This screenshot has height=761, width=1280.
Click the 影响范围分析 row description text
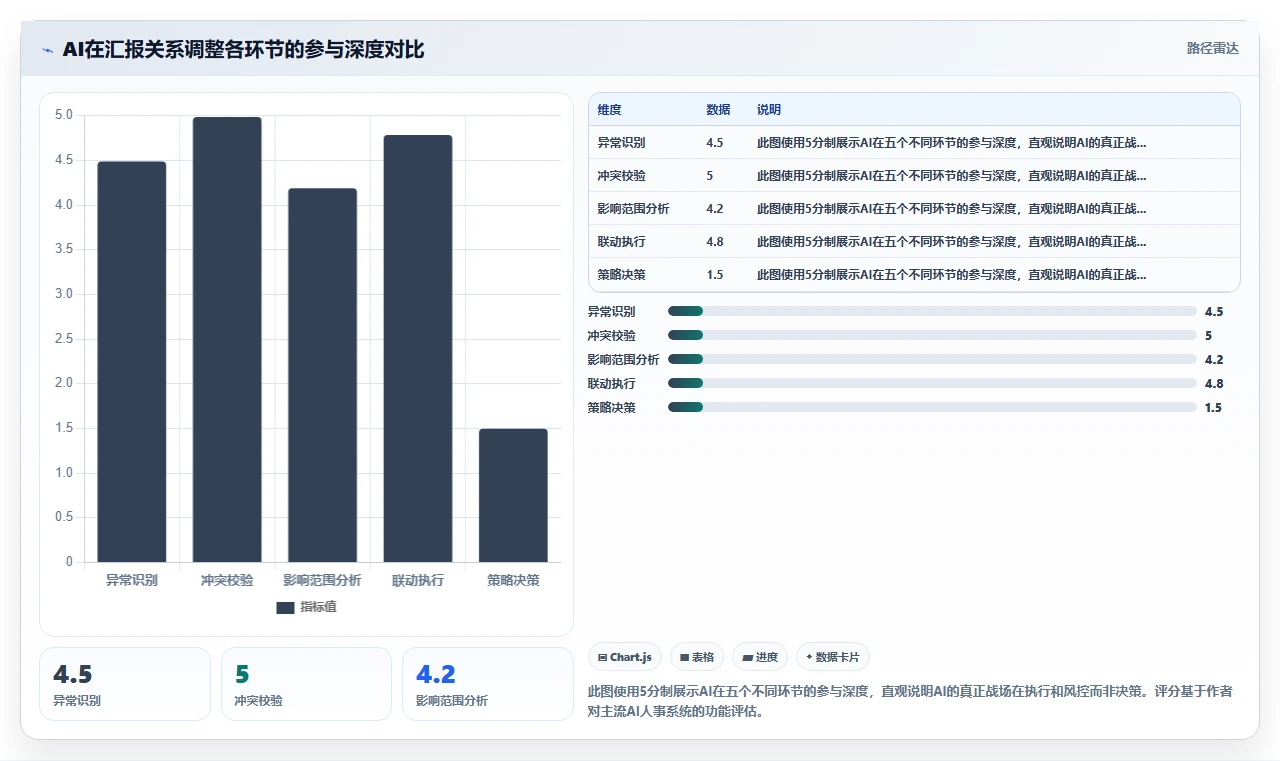point(952,209)
